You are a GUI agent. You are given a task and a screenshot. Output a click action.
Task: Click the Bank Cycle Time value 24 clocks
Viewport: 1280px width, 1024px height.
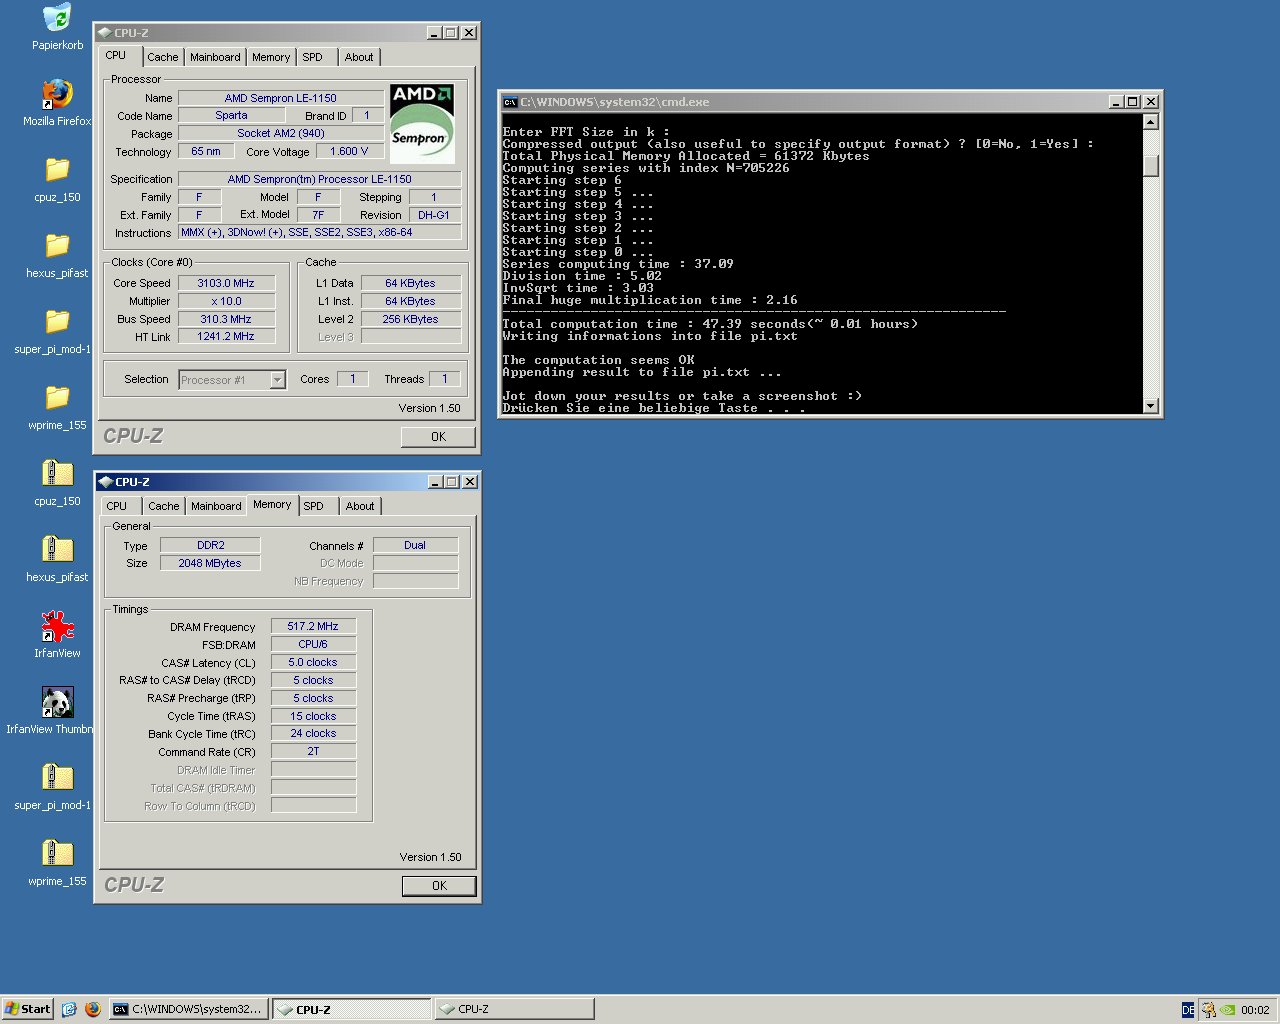point(313,734)
